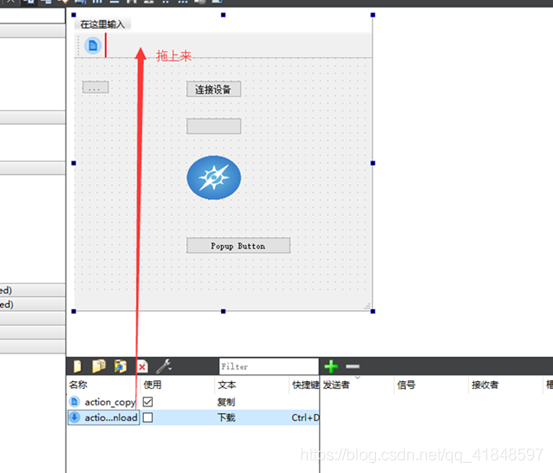Toggle the action_copy used checkbox

[x=148, y=402]
